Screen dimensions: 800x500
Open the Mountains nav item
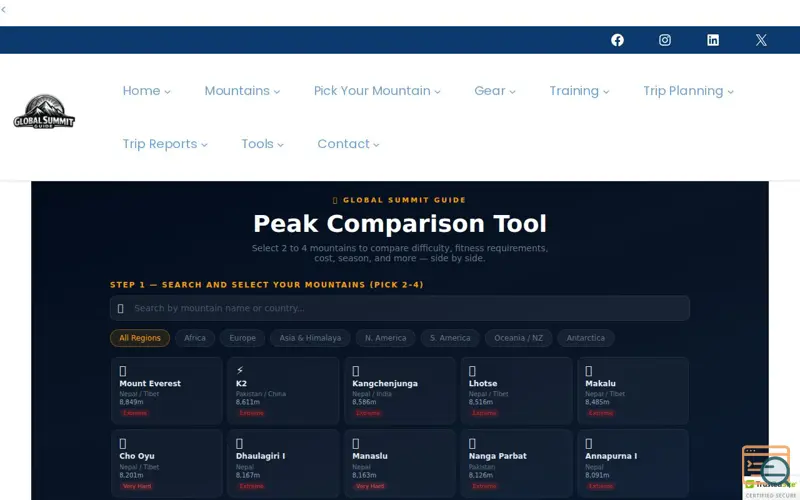[x=237, y=91]
